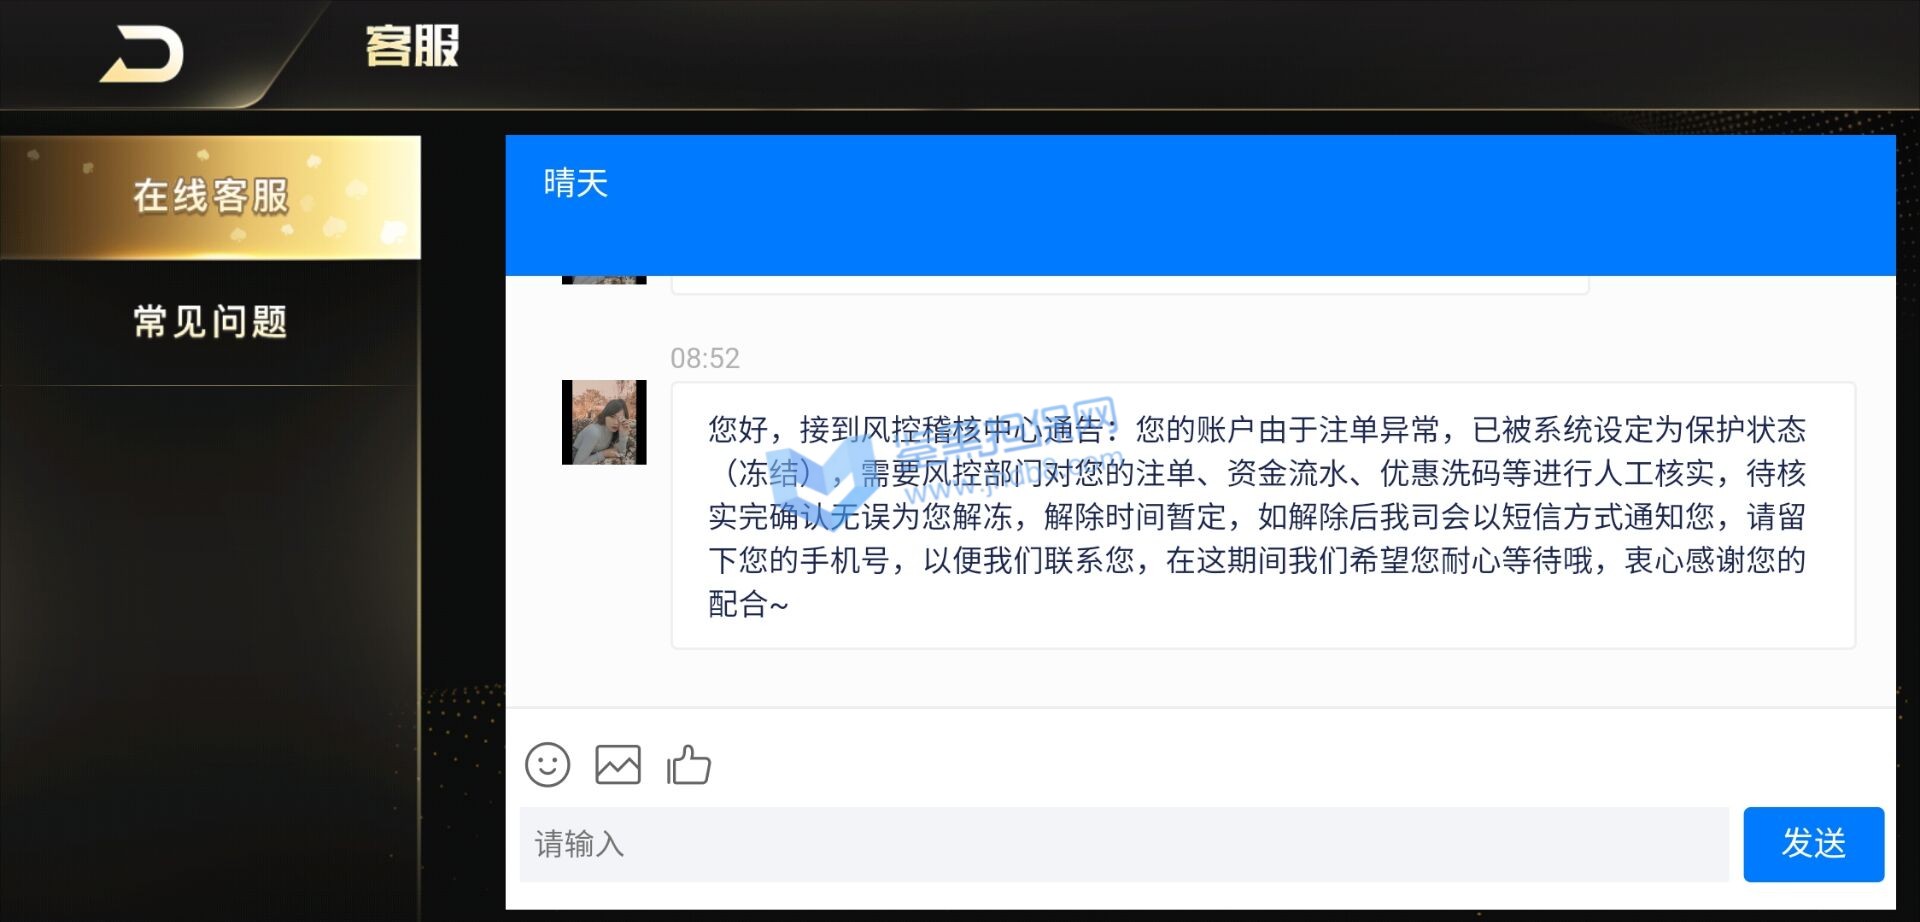Click the empty right side of the blue chat header
1920x922 pixels.
(1400, 205)
